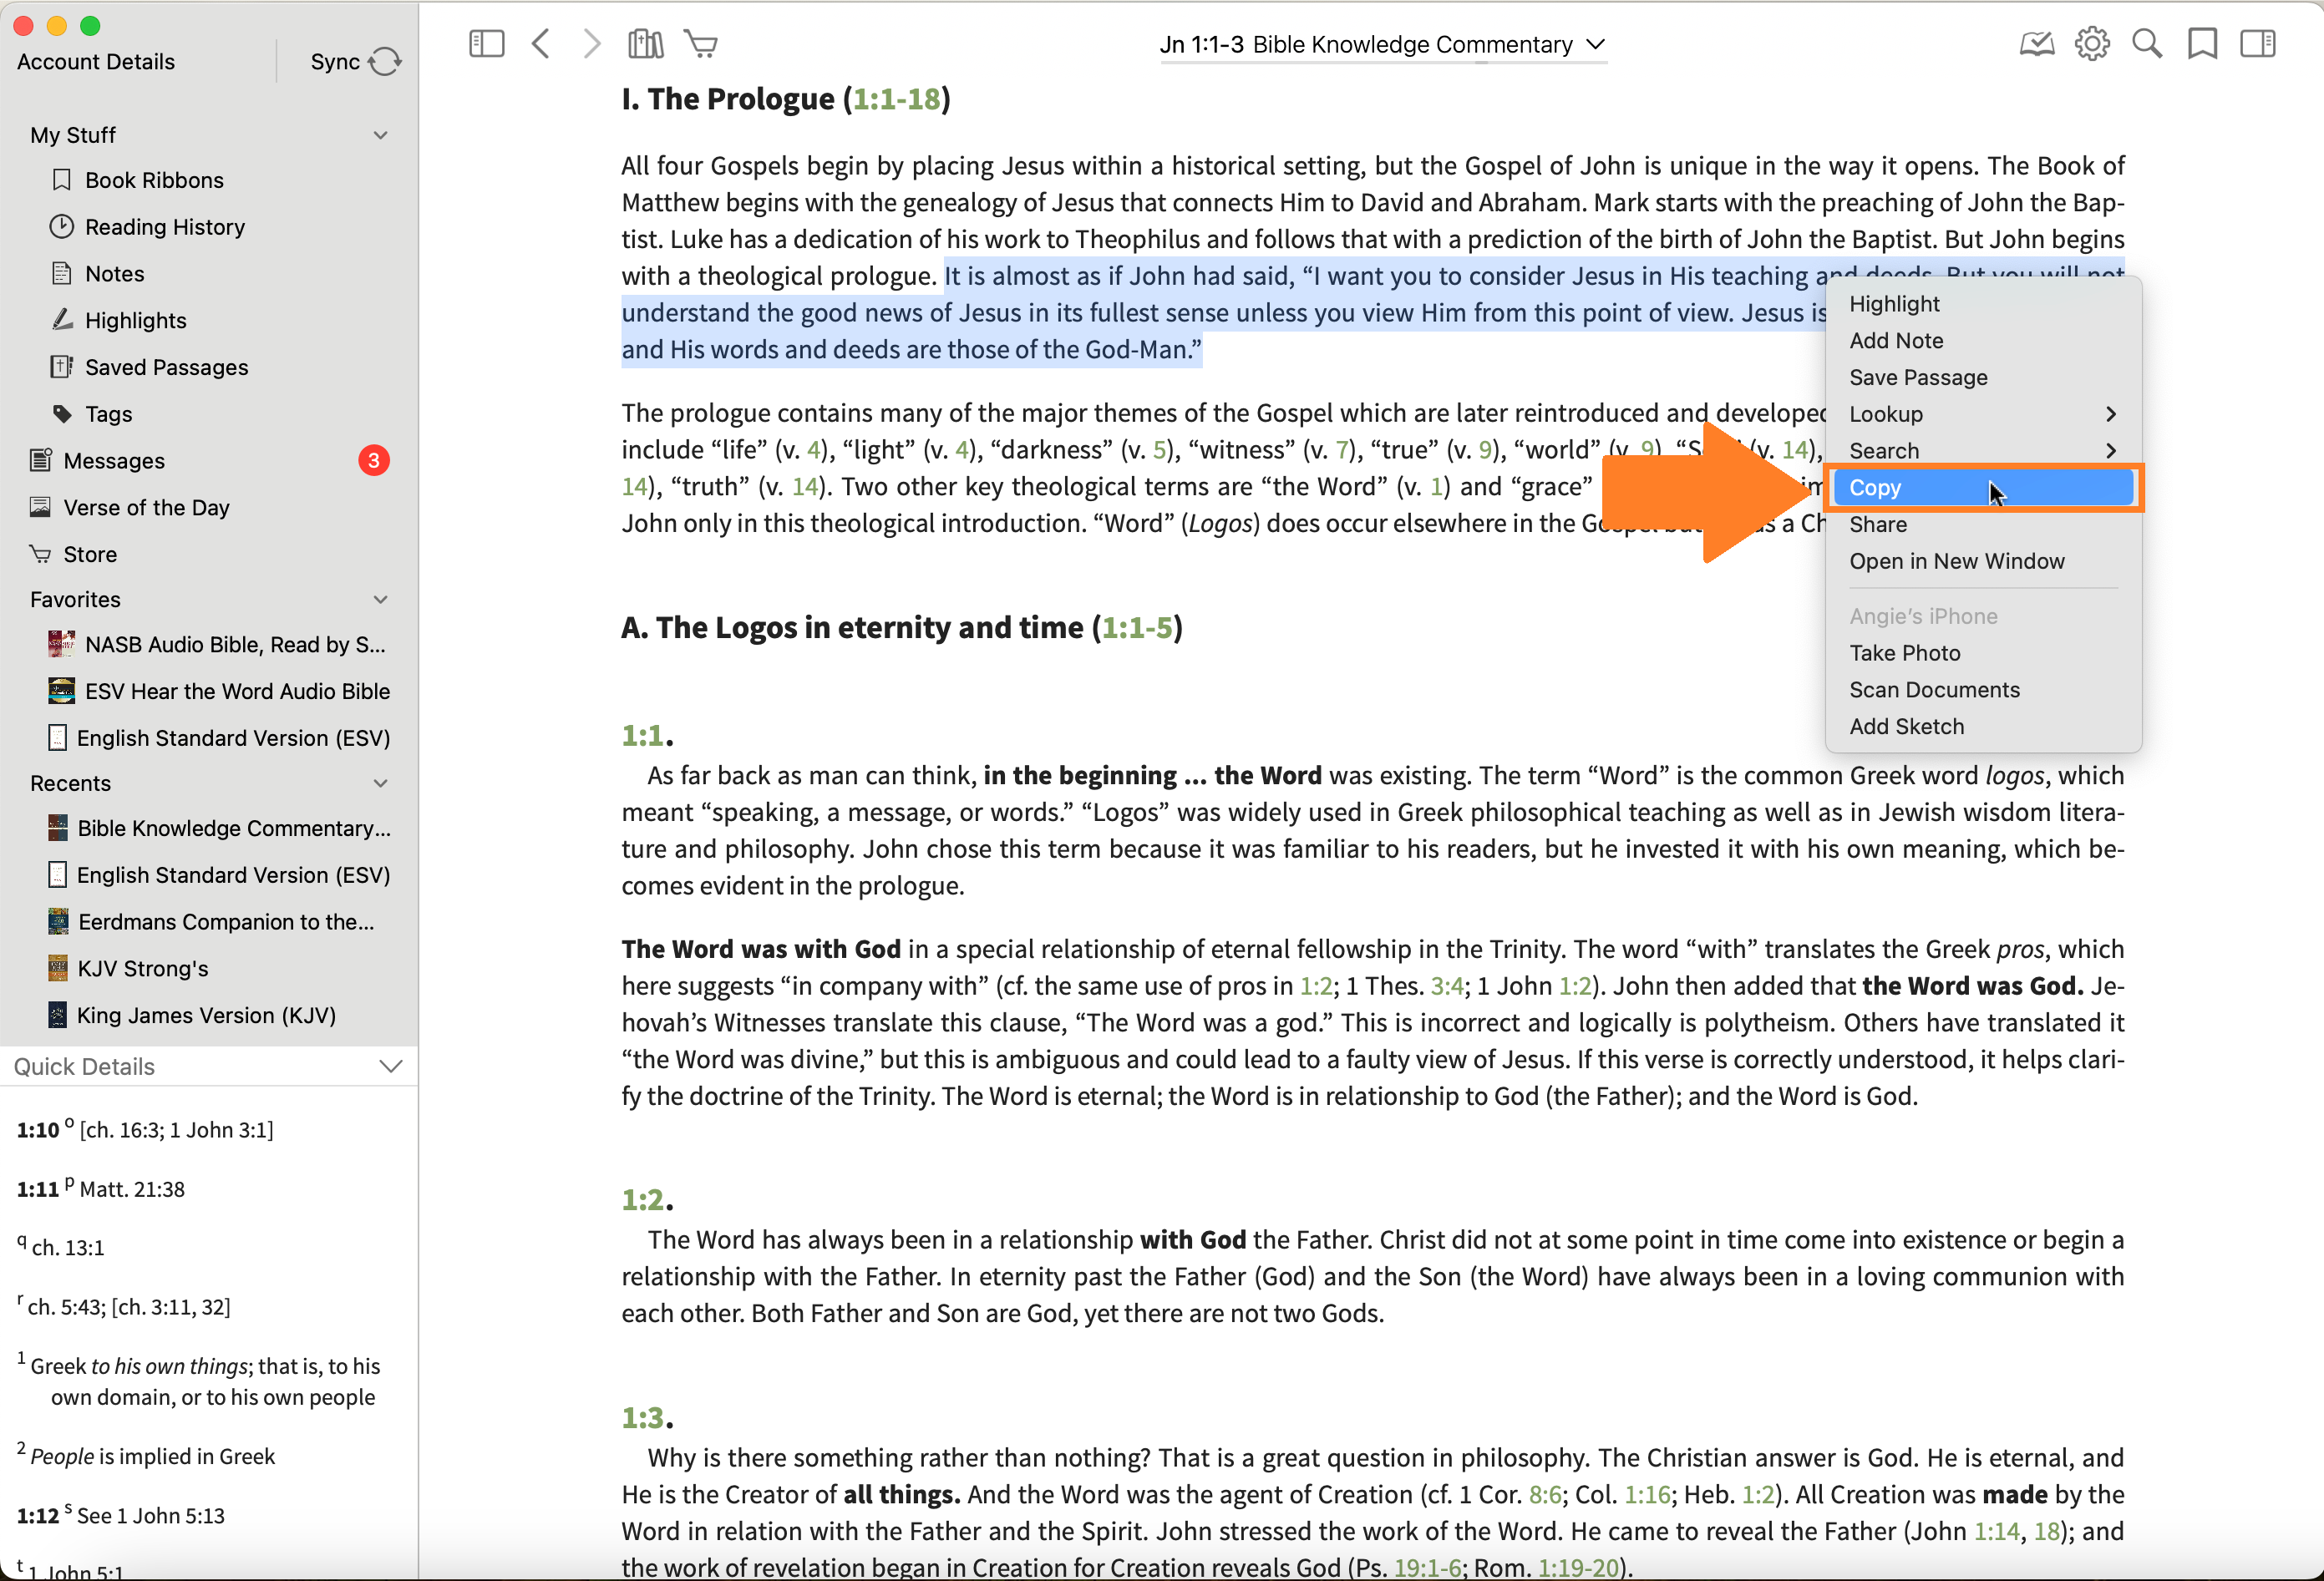The width and height of the screenshot is (2324, 1581).
Task: Open Eerdmans Companion in Recents
Action: click(226, 922)
